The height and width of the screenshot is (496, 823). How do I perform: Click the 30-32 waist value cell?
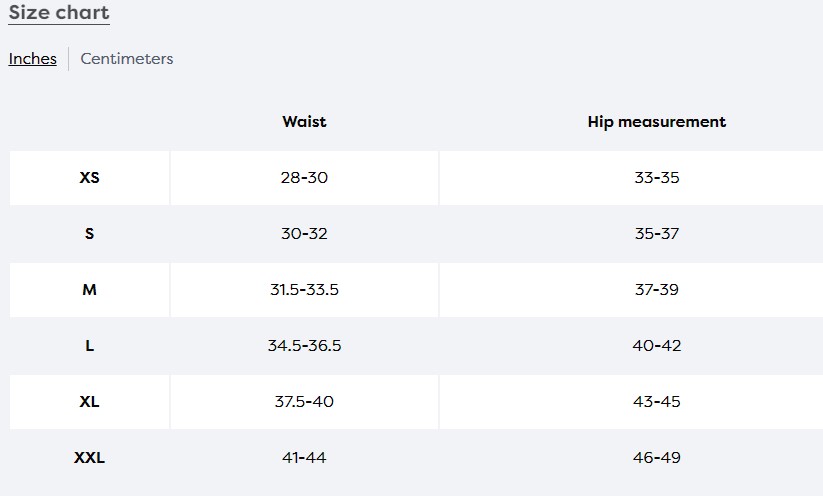click(304, 234)
